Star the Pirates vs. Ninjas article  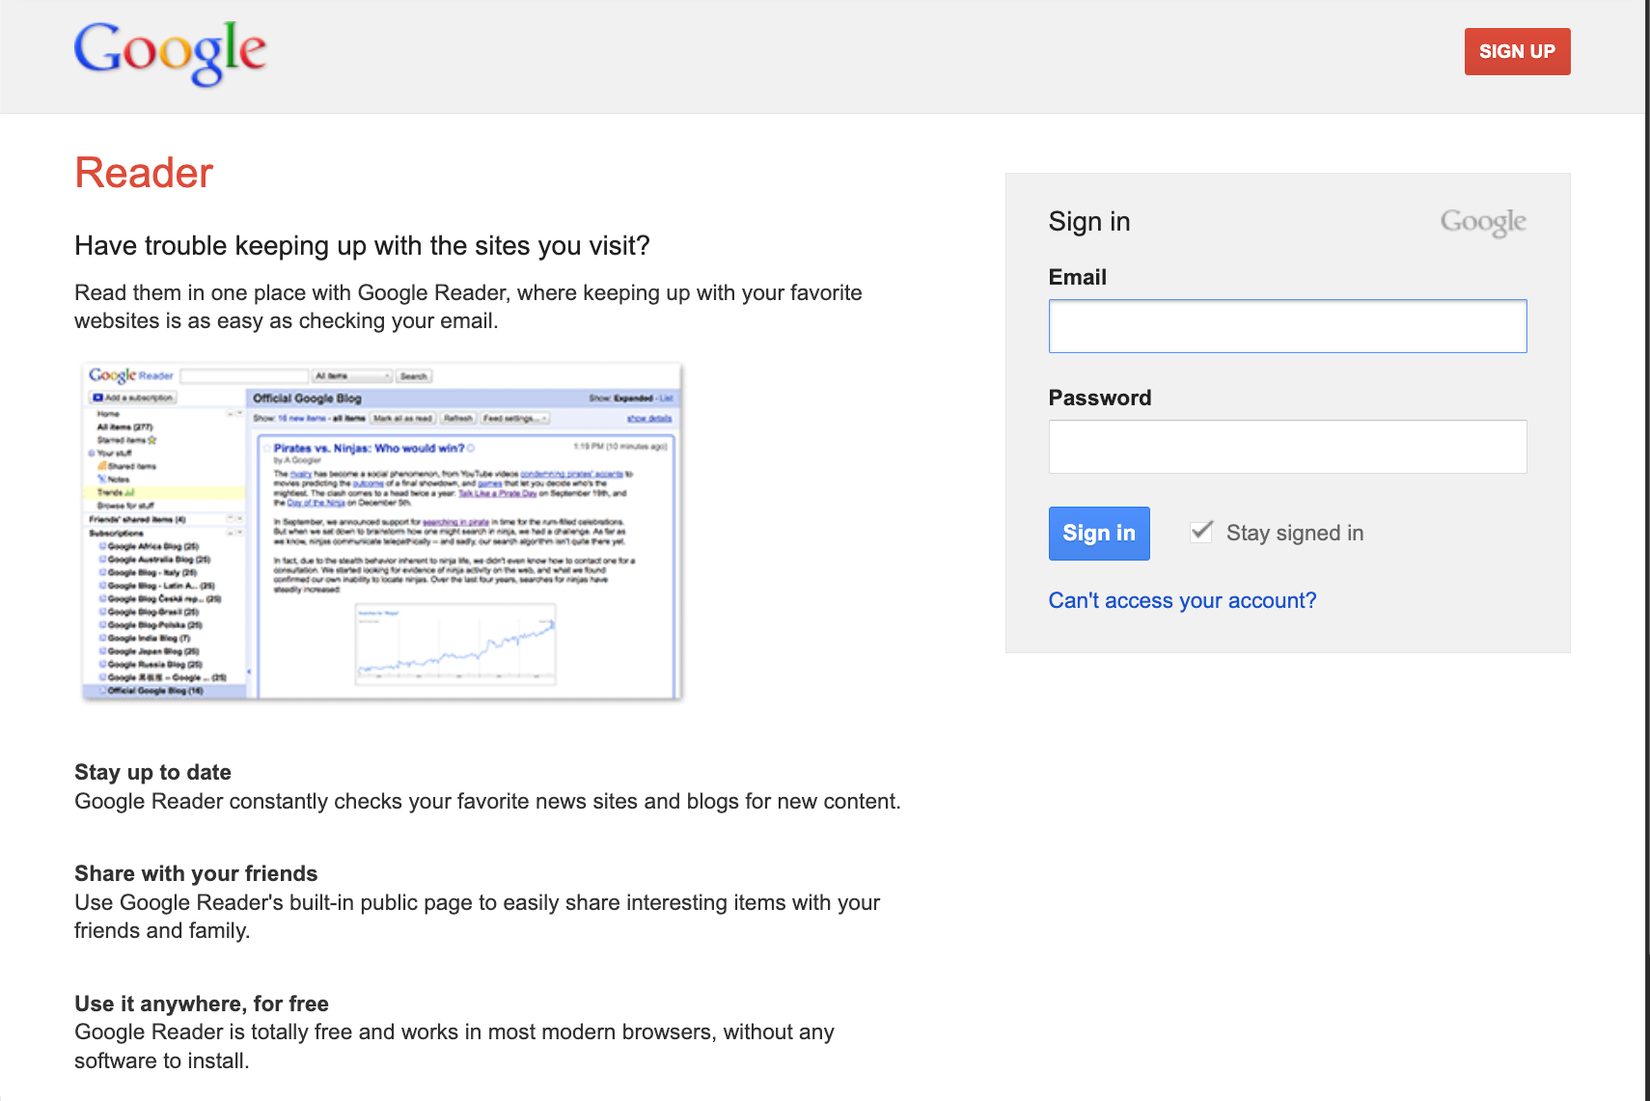[x=265, y=447]
